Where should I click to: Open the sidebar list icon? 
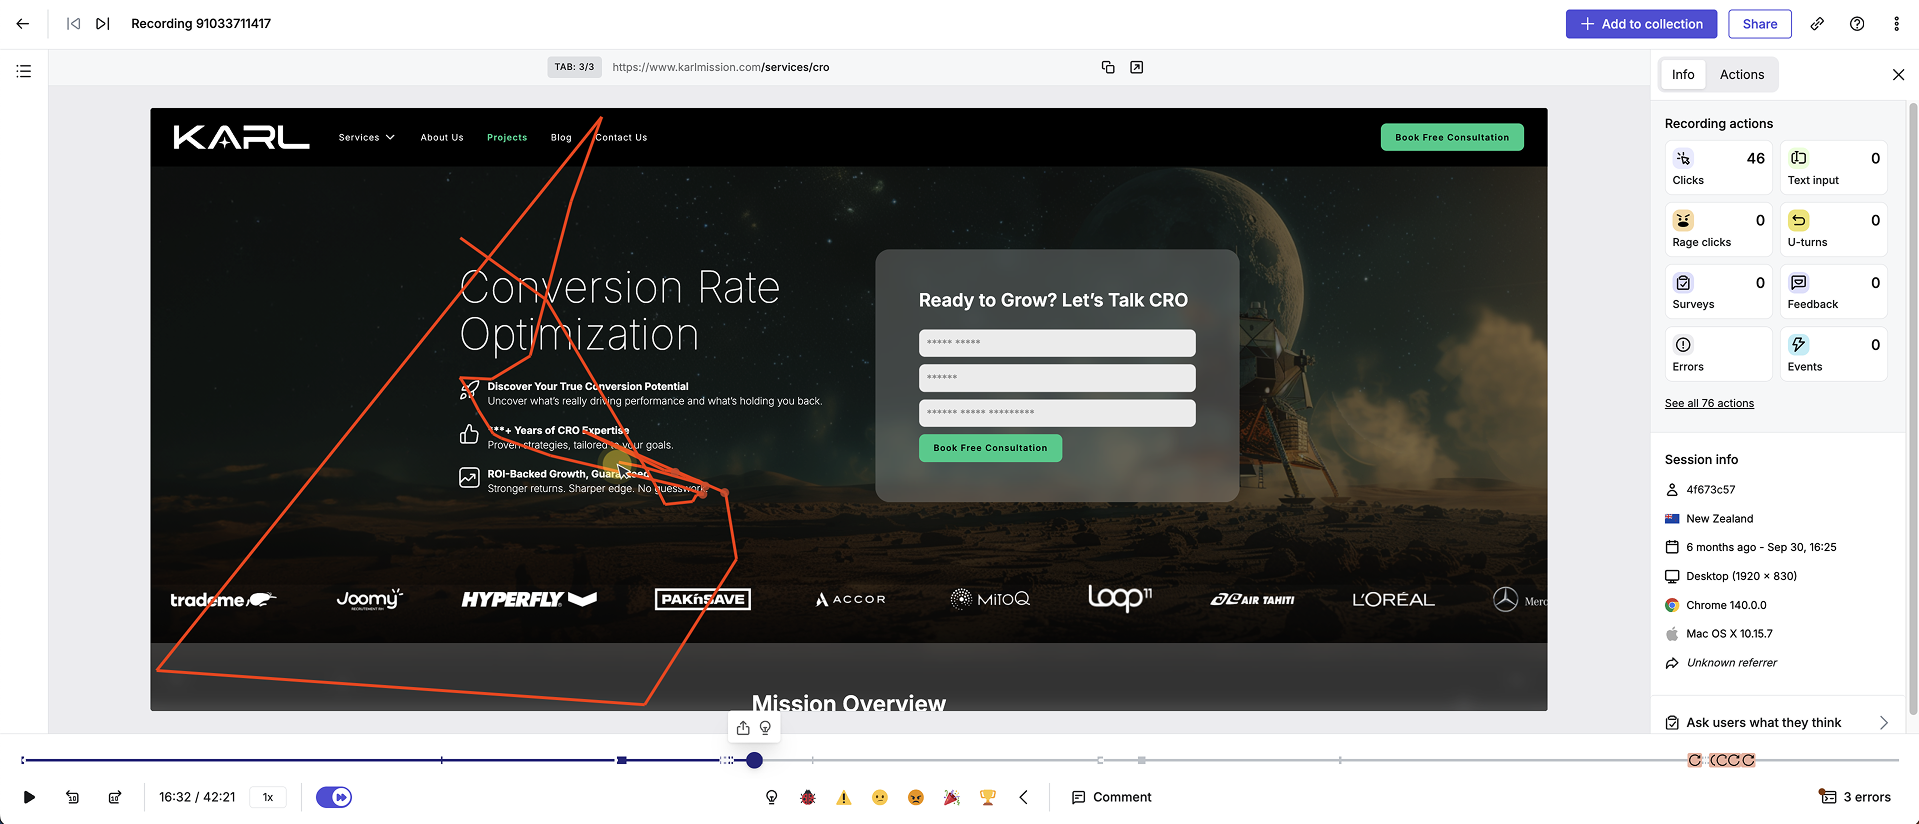click(24, 71)
